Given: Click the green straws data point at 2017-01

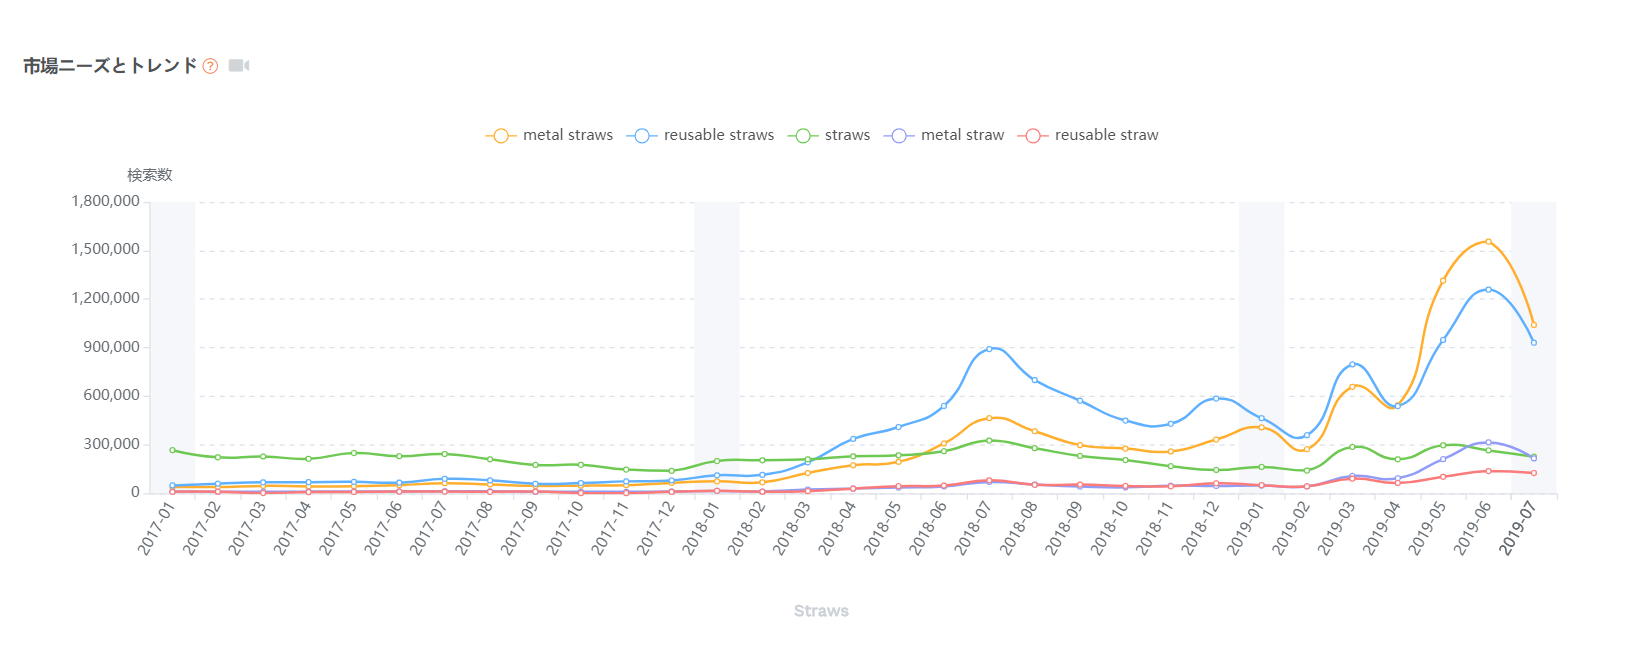Looking at the screenshot, I should (172, 450).
